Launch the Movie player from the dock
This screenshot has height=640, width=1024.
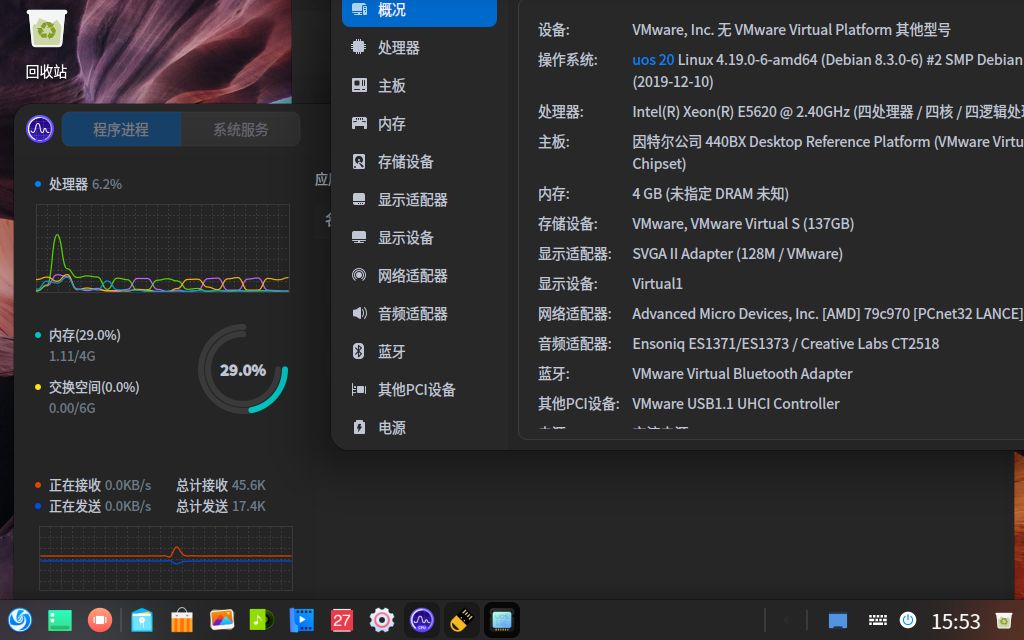tap(302, 620)
